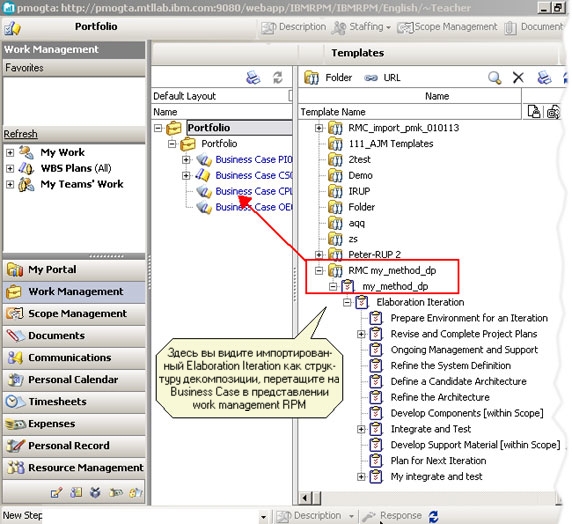Viewport: 572px width, 524px height.
Task: Select WBS Plans (All) tree item
Action: (x=76, y=168)
